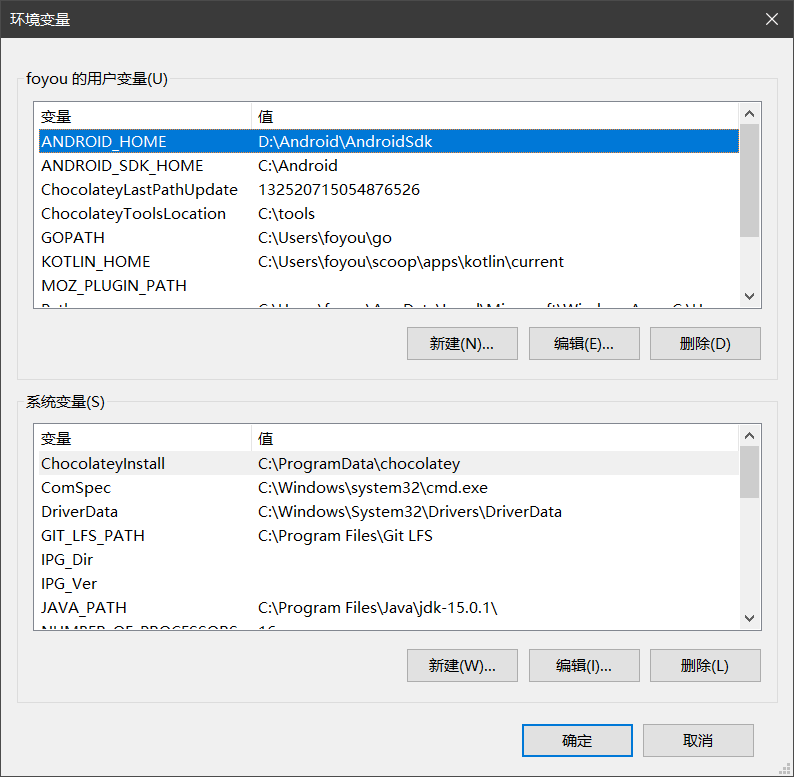
Task: Select the JAVA_PATH system variable
Action: click(x=84, y=608)
